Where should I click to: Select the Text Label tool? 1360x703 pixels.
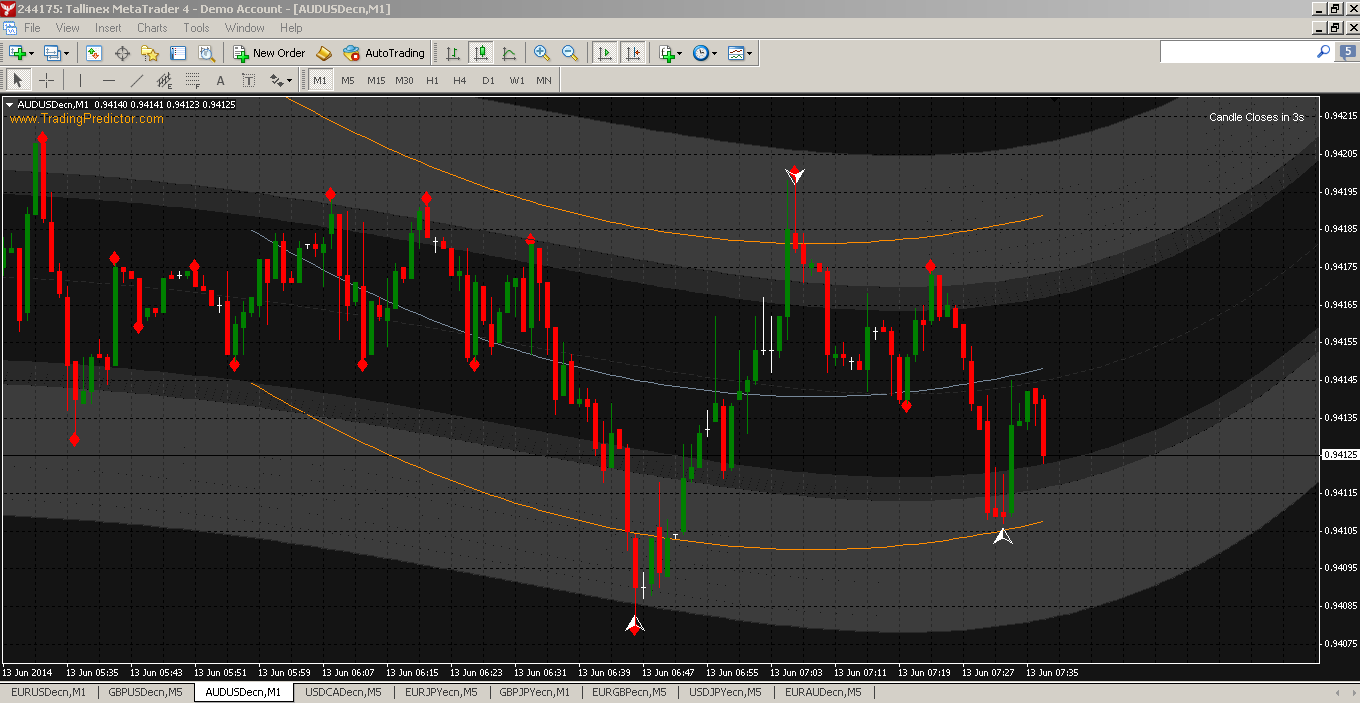pos(220,80)
